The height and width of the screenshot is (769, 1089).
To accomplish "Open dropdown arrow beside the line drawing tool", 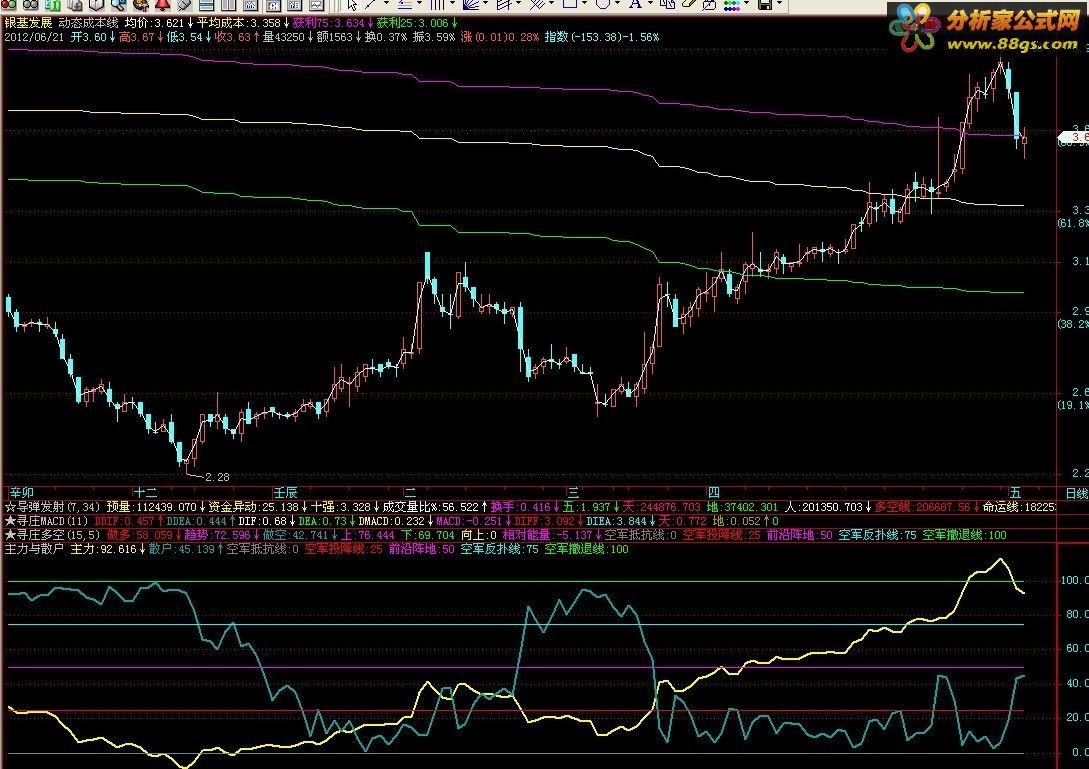I will click(387, 3).
